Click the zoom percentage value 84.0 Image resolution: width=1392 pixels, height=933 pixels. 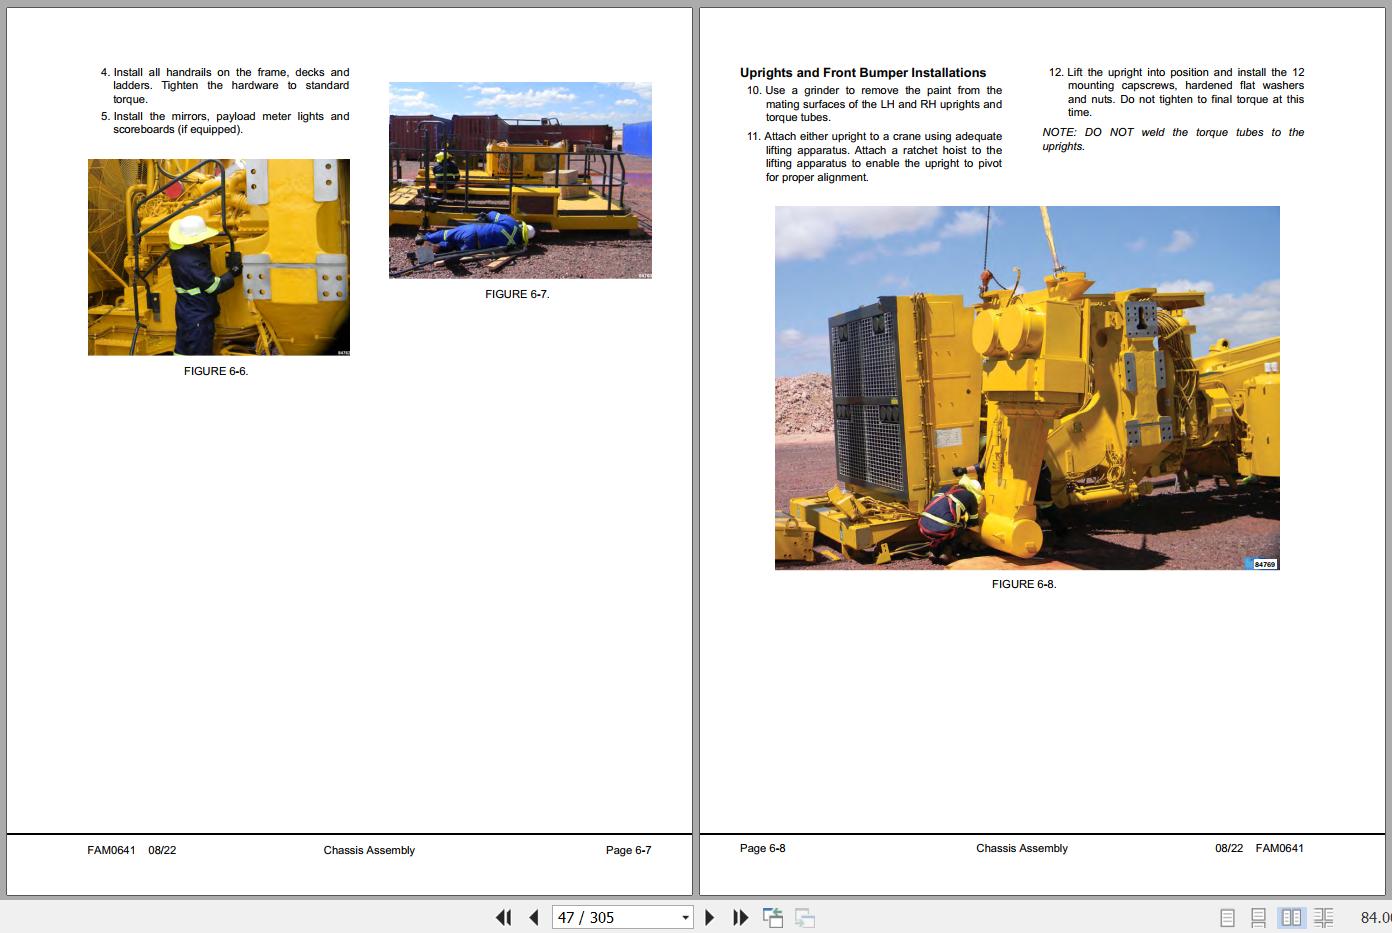coord(1375,917)
